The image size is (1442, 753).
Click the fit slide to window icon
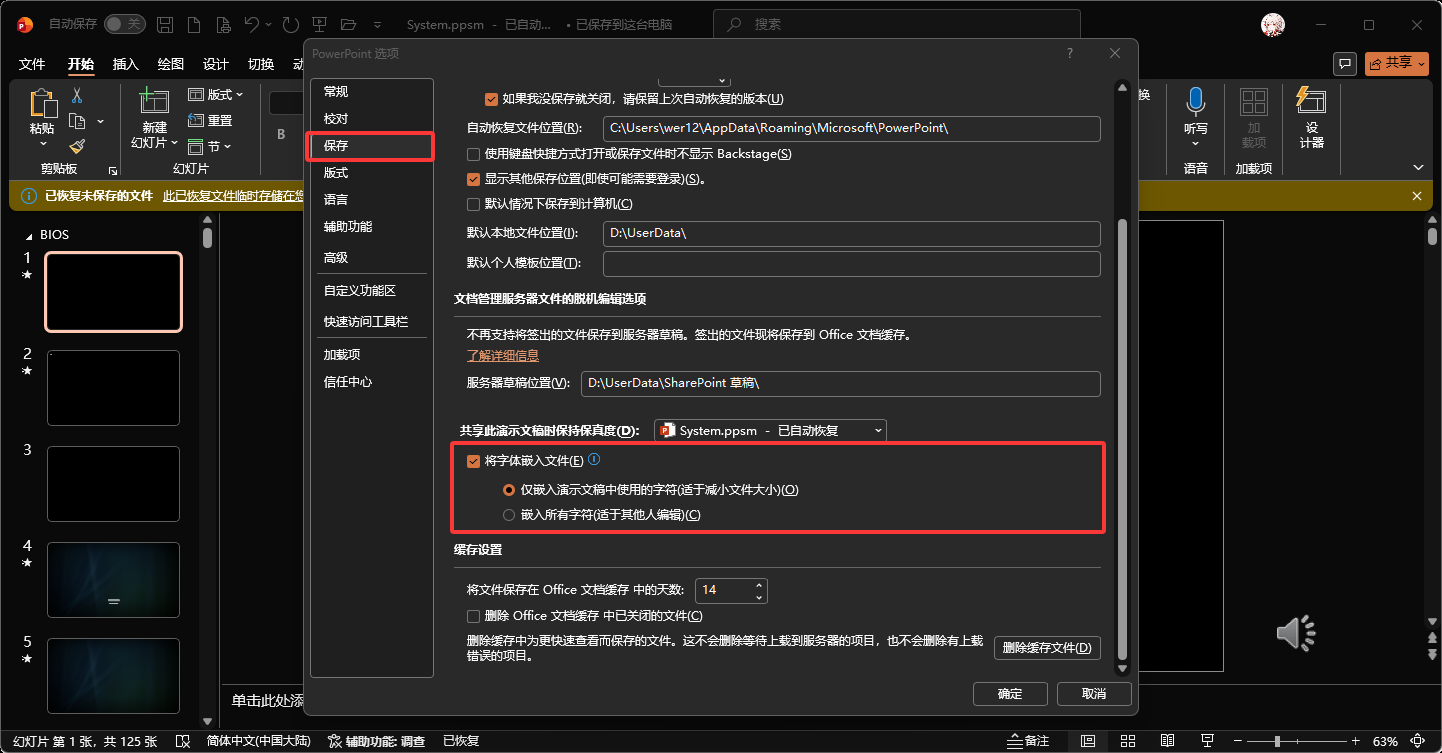pos(1419,741)
